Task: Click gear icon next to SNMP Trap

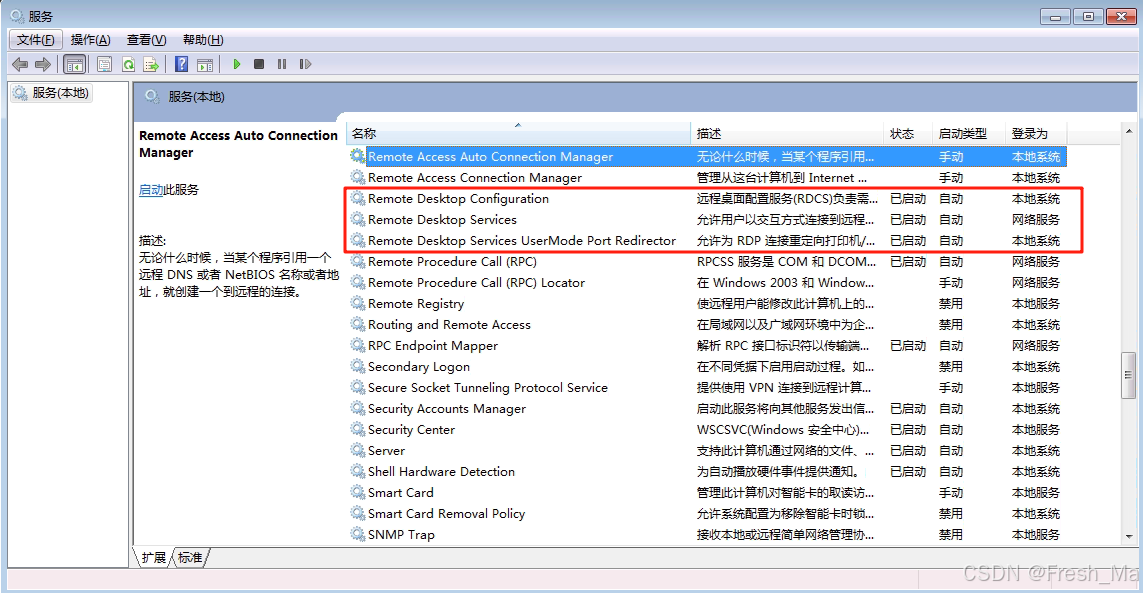Action: click(x=357, y=534)
